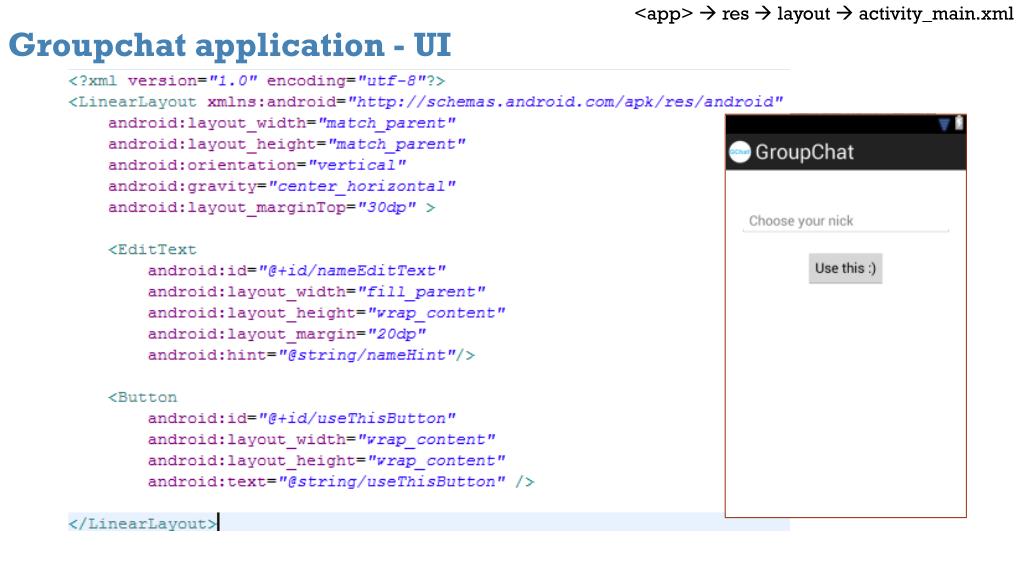Click the path text ending in 'activity_main.xml'
Screen dimensions: 1024x576
824,14
